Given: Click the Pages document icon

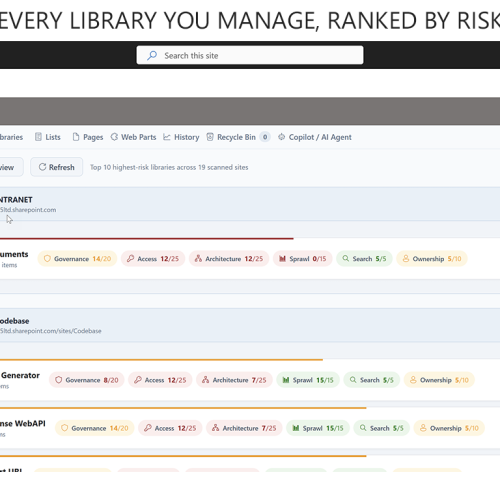Looking at the screenshot, I should 76,137.
